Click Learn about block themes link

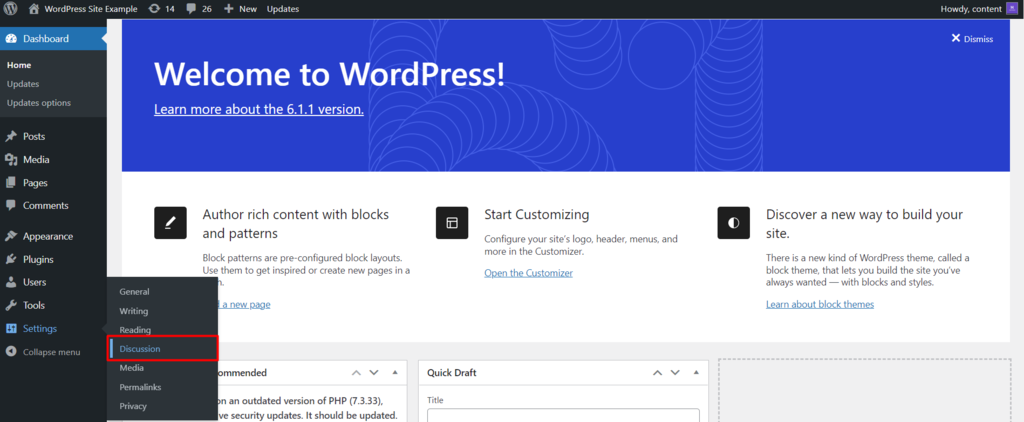click(x=819, y=304)
